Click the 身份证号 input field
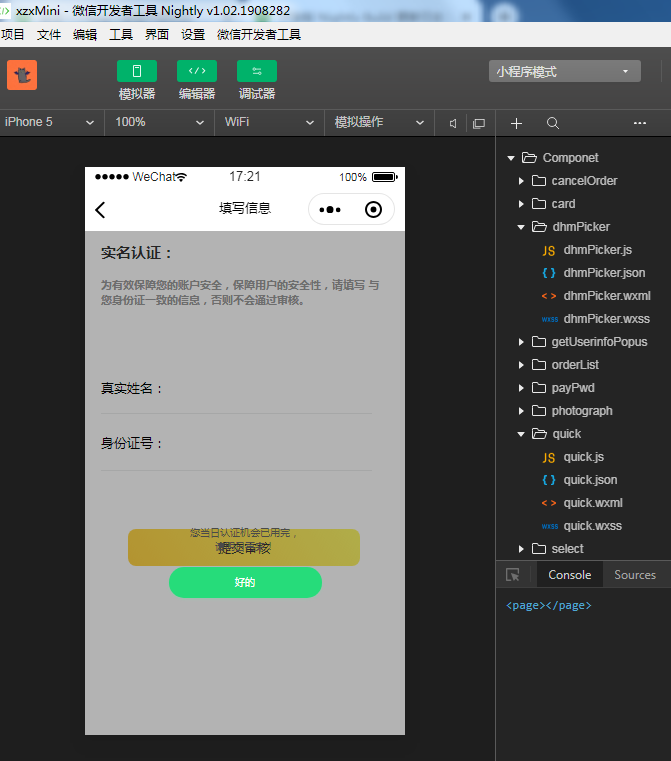This screenshot has height=761, width=671. click(236, 444)
